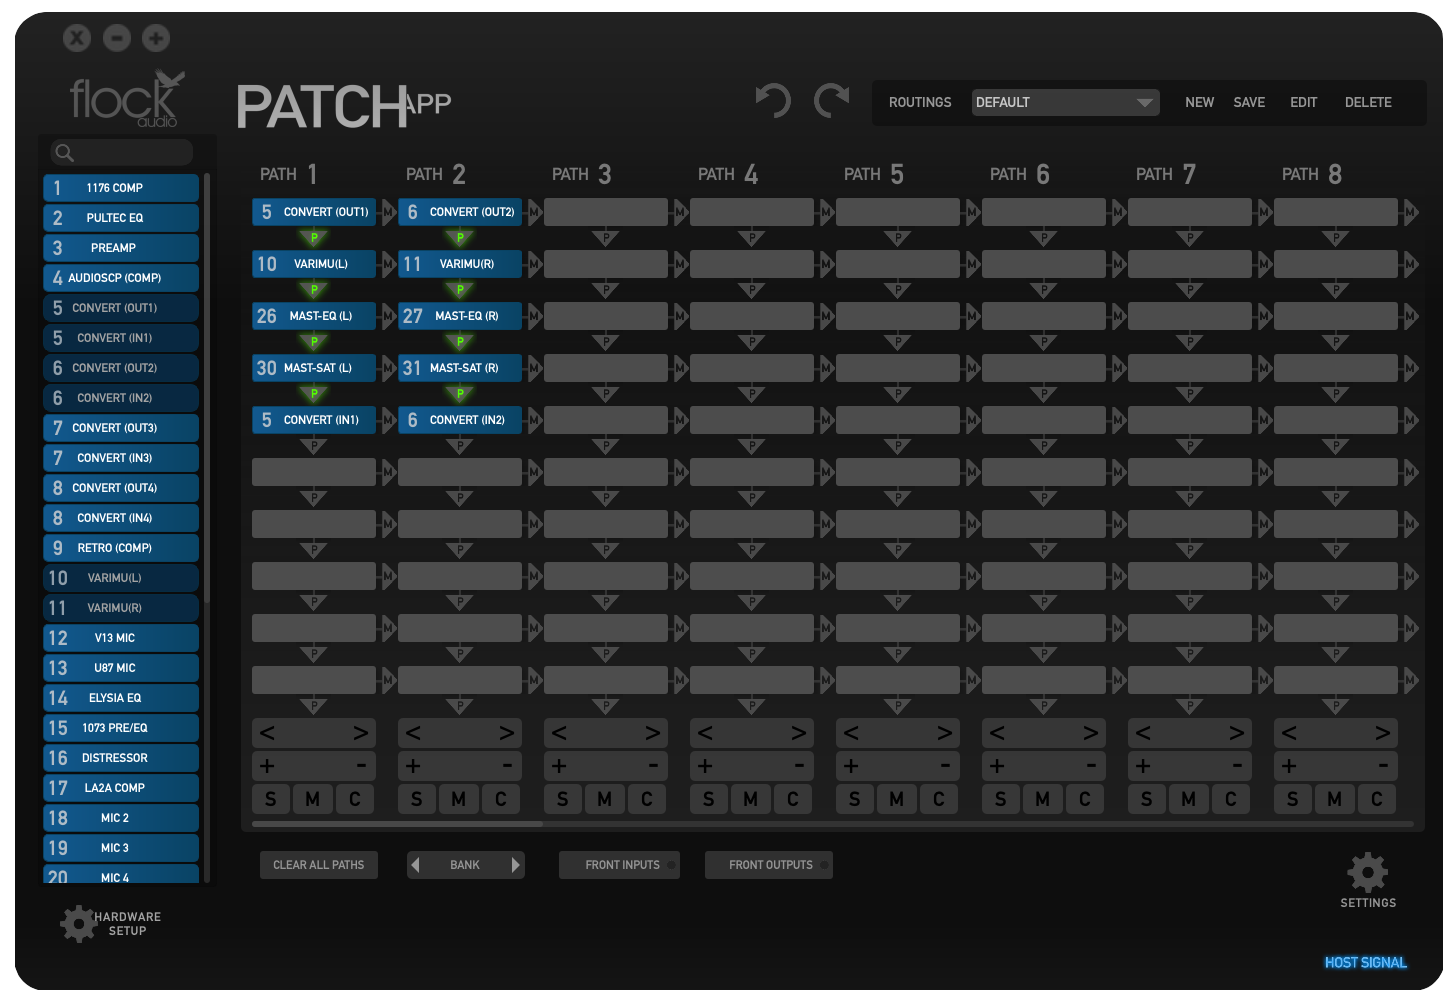Click the M arrow beside VARIMU(R) in Path 2
Image resolution: width=1454 pixels, height=1000 pixels.
[x=533, y=264]
